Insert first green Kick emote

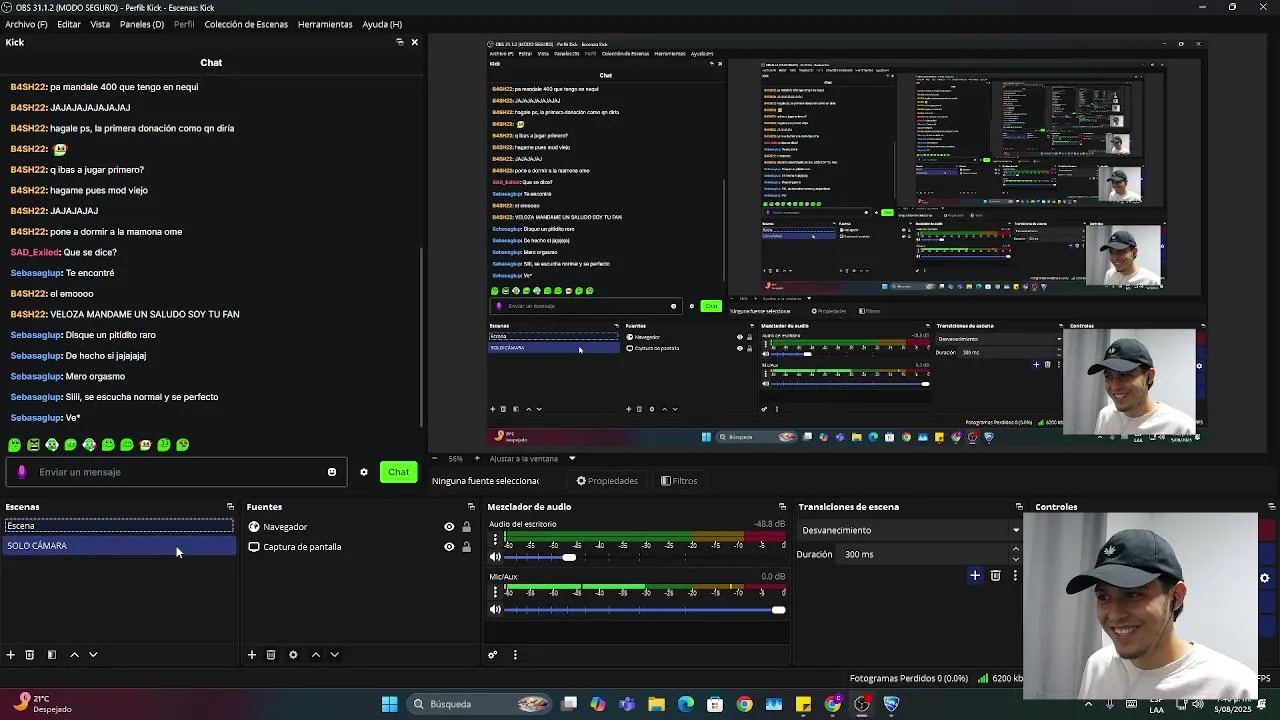[14, 445]
